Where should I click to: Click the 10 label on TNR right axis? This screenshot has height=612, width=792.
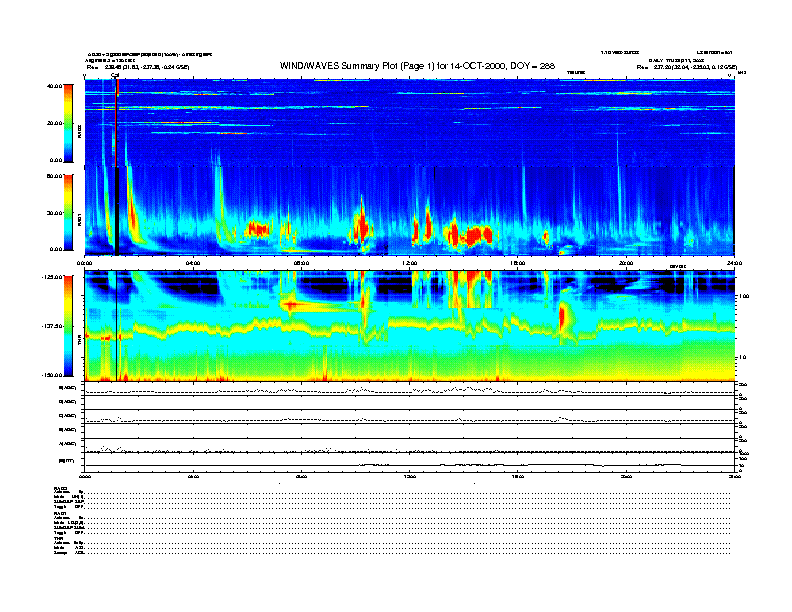741,358
